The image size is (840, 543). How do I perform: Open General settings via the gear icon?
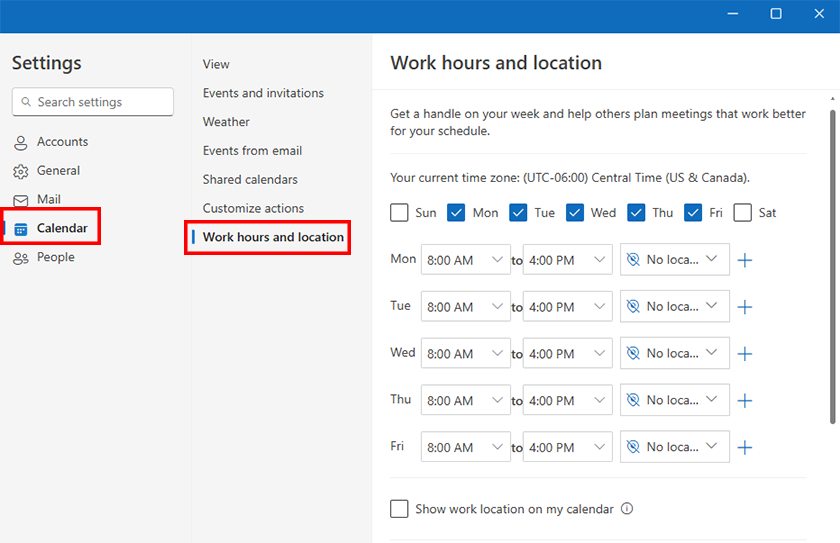click(x=21, y=171)
